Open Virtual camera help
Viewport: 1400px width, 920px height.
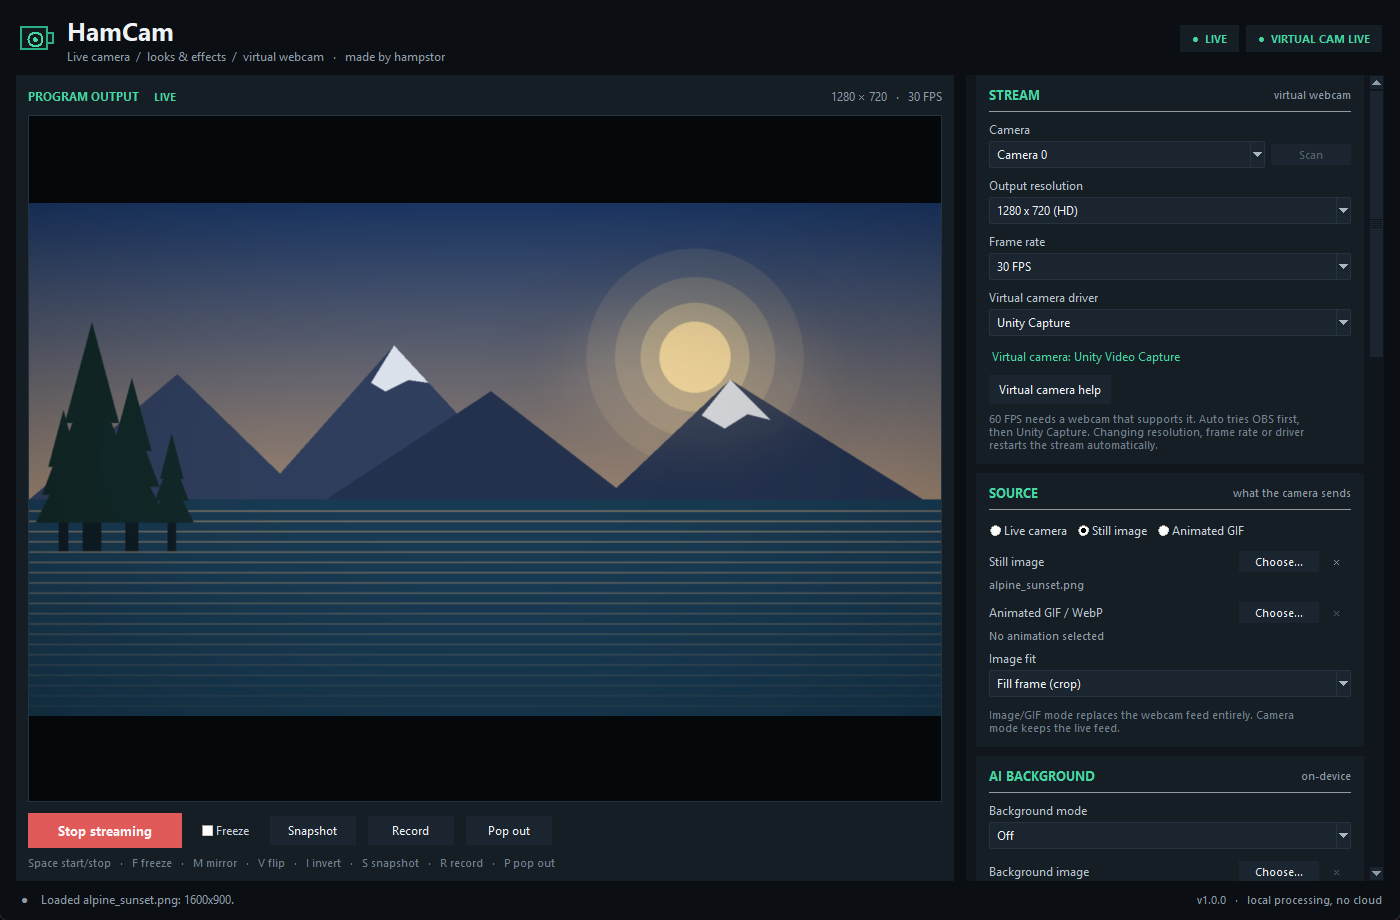coord(1050,390)
